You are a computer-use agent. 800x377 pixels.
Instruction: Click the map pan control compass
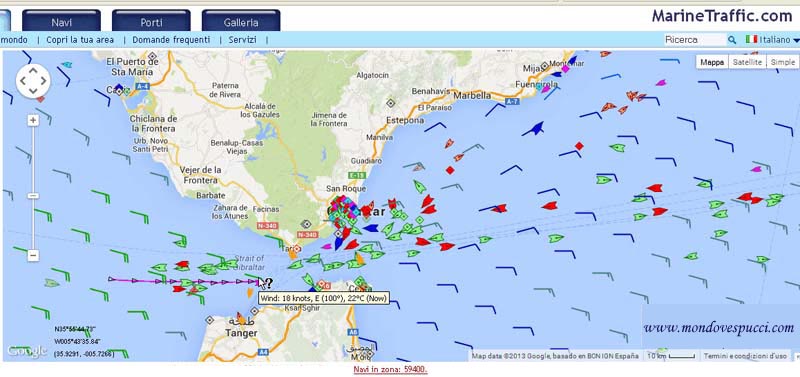[33, 81]
